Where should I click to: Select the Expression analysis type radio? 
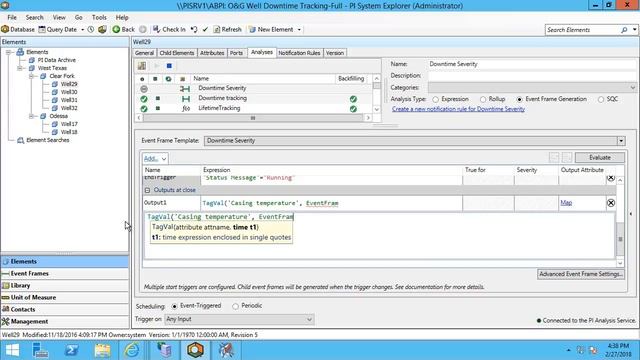[x=436, y=99]
